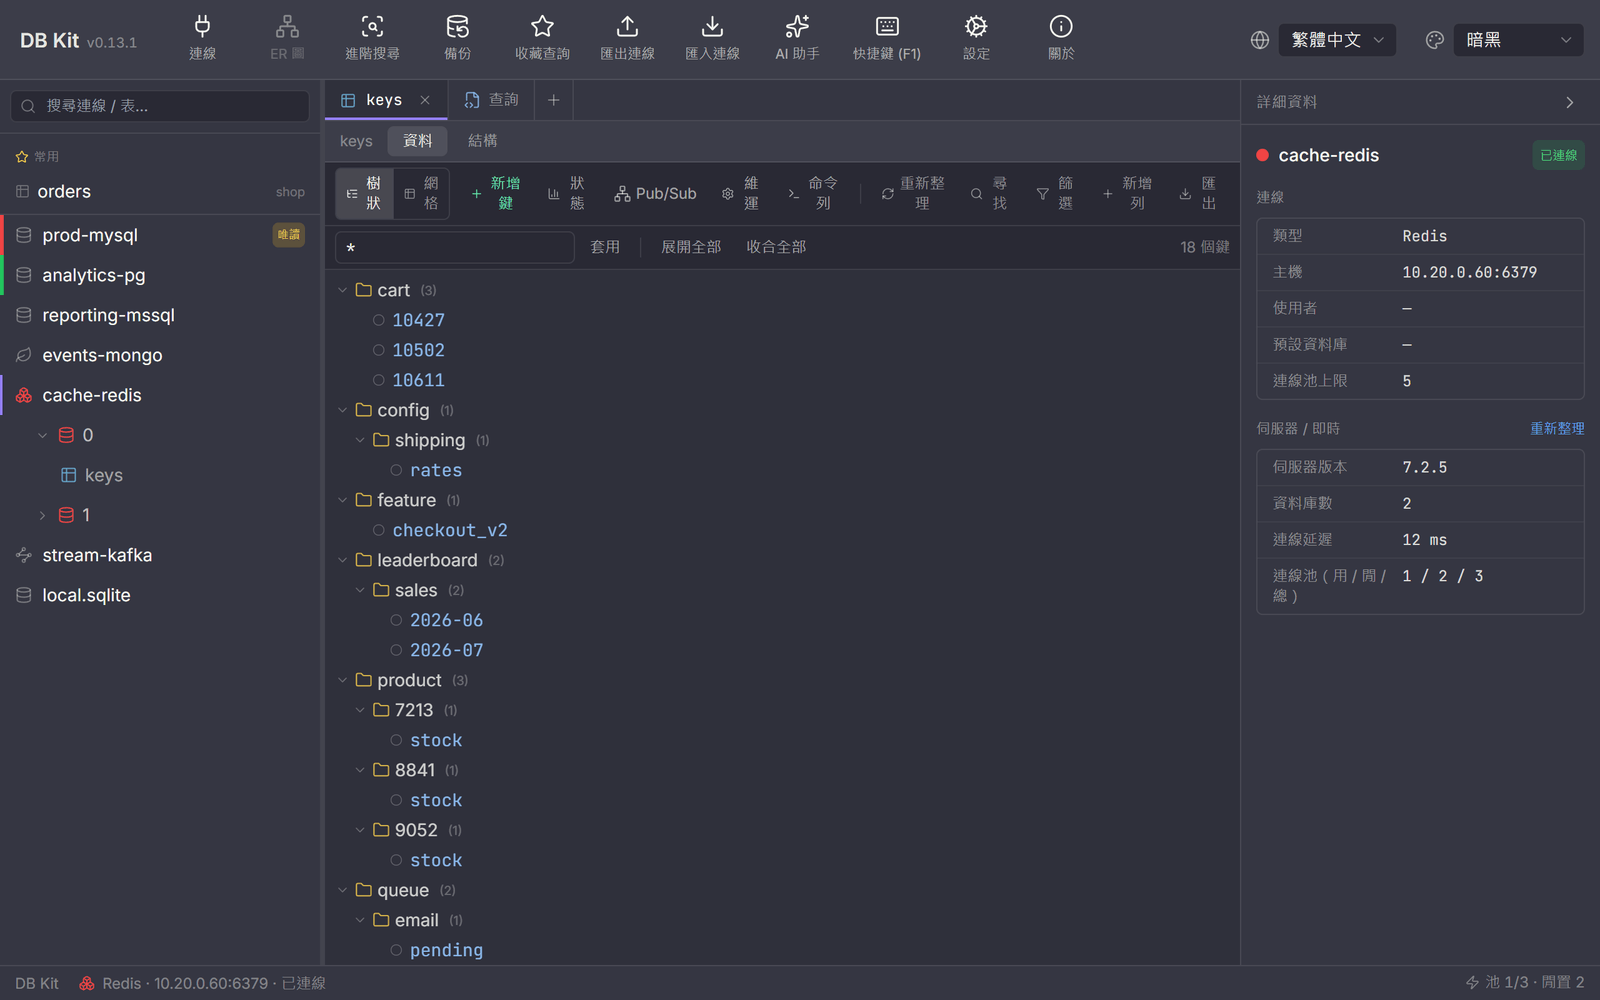The height and width of the screenshot is (1000, 1600).
Task: Open the AI 助手 assistant
Action: coord(797,39)
